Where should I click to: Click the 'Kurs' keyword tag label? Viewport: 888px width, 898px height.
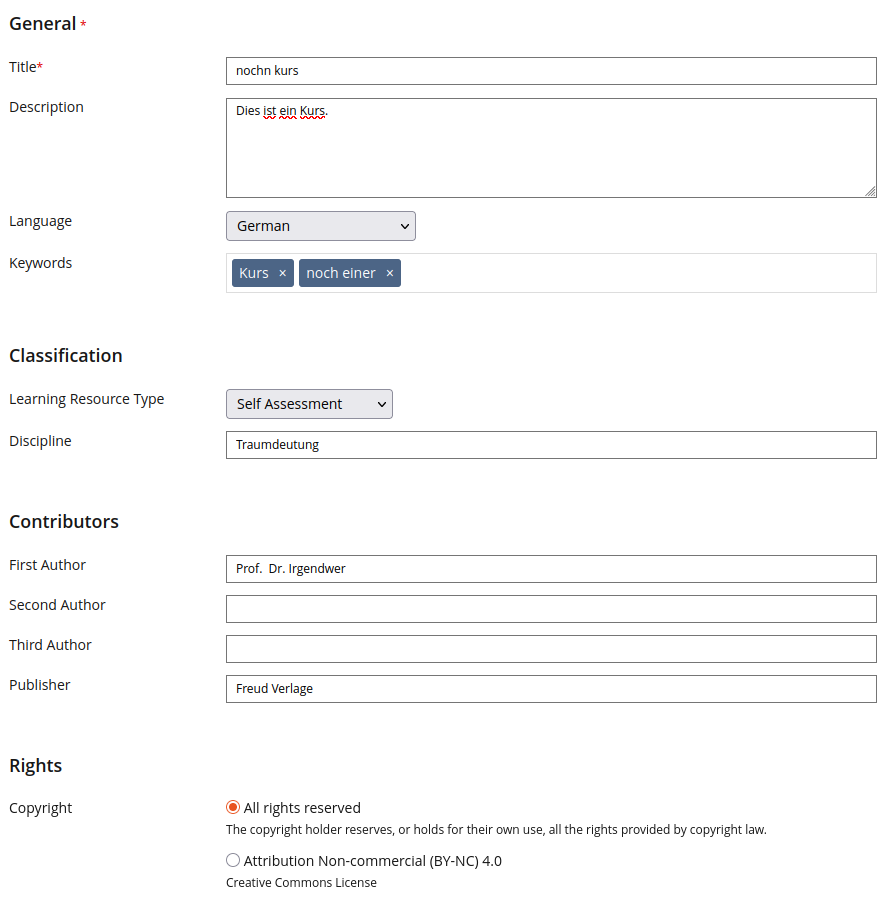pos(254,273)
